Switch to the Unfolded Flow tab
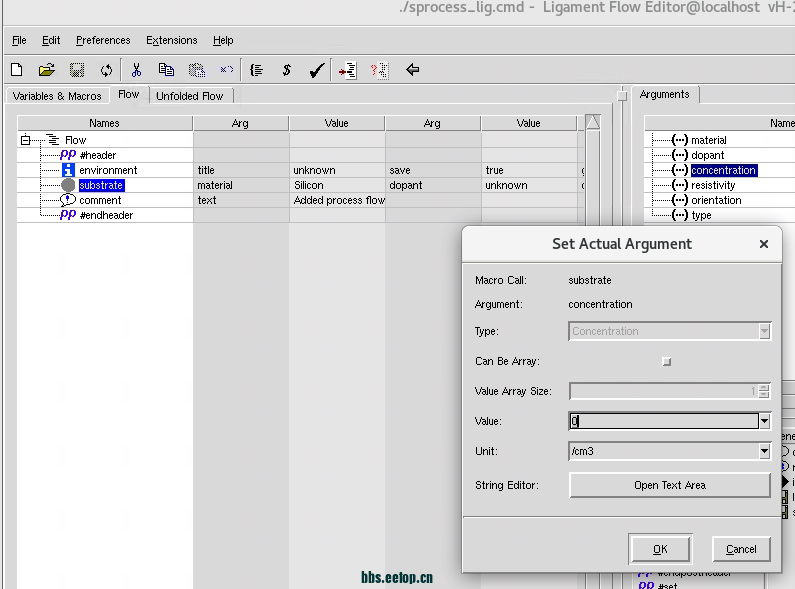The width and height of the screenshot is (795, 589). click(190, 96)
